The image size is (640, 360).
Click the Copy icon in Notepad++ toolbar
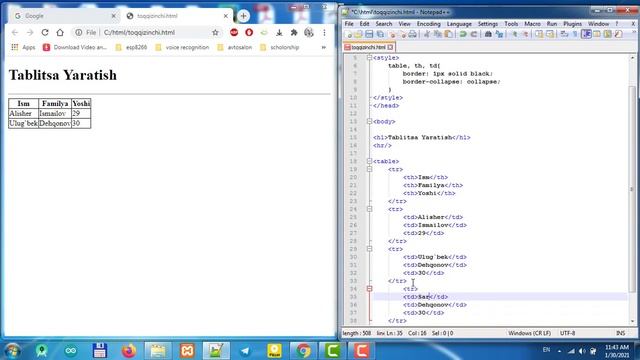438,34
